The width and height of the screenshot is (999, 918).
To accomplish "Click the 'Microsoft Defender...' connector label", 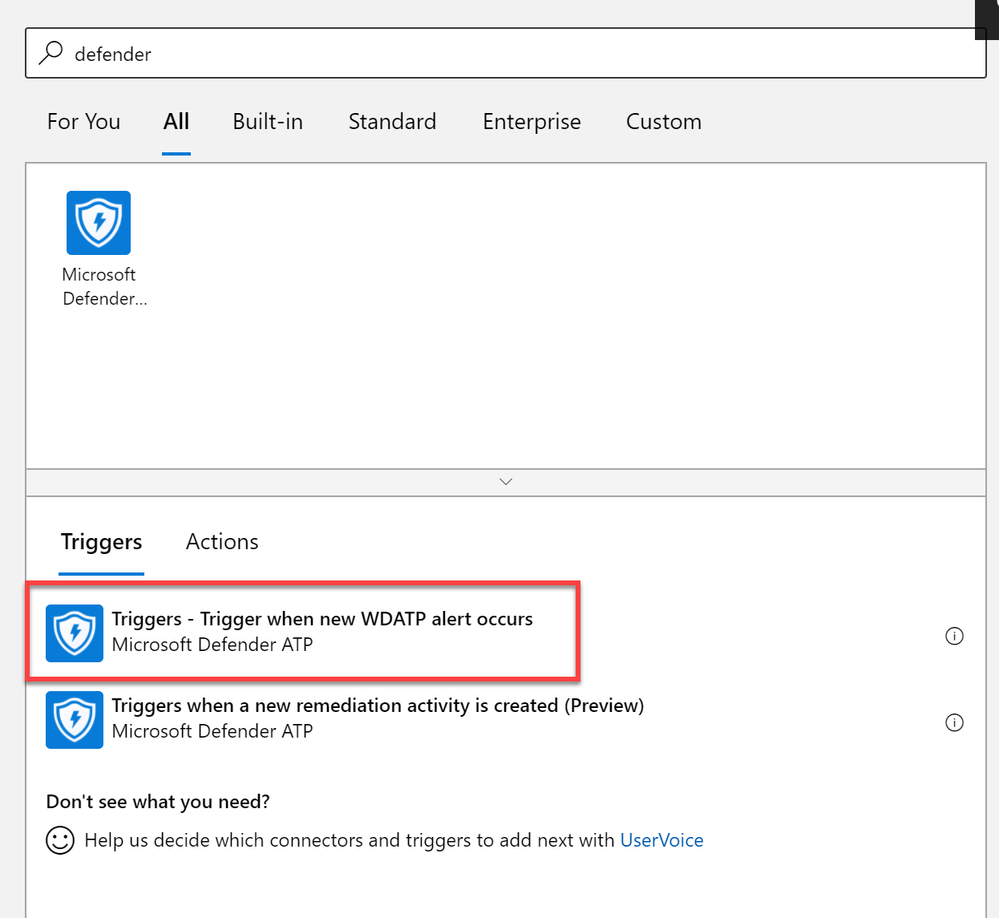I will [103, 287].
